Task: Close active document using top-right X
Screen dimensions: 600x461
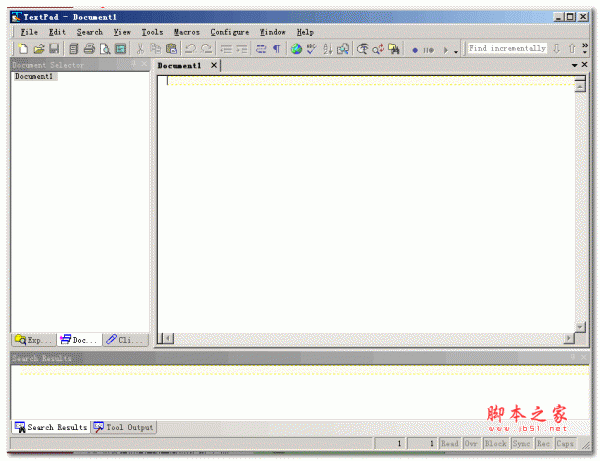Action: 584,65
